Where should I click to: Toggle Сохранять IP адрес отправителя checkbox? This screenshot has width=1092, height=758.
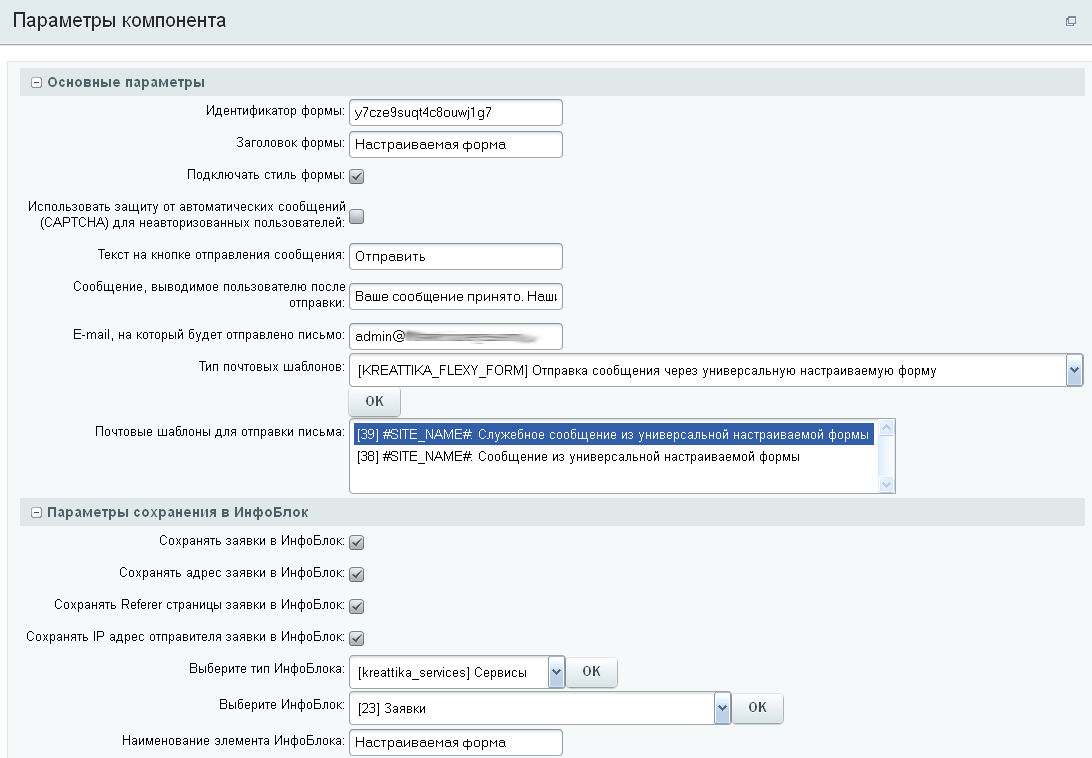tap(356, 638)
